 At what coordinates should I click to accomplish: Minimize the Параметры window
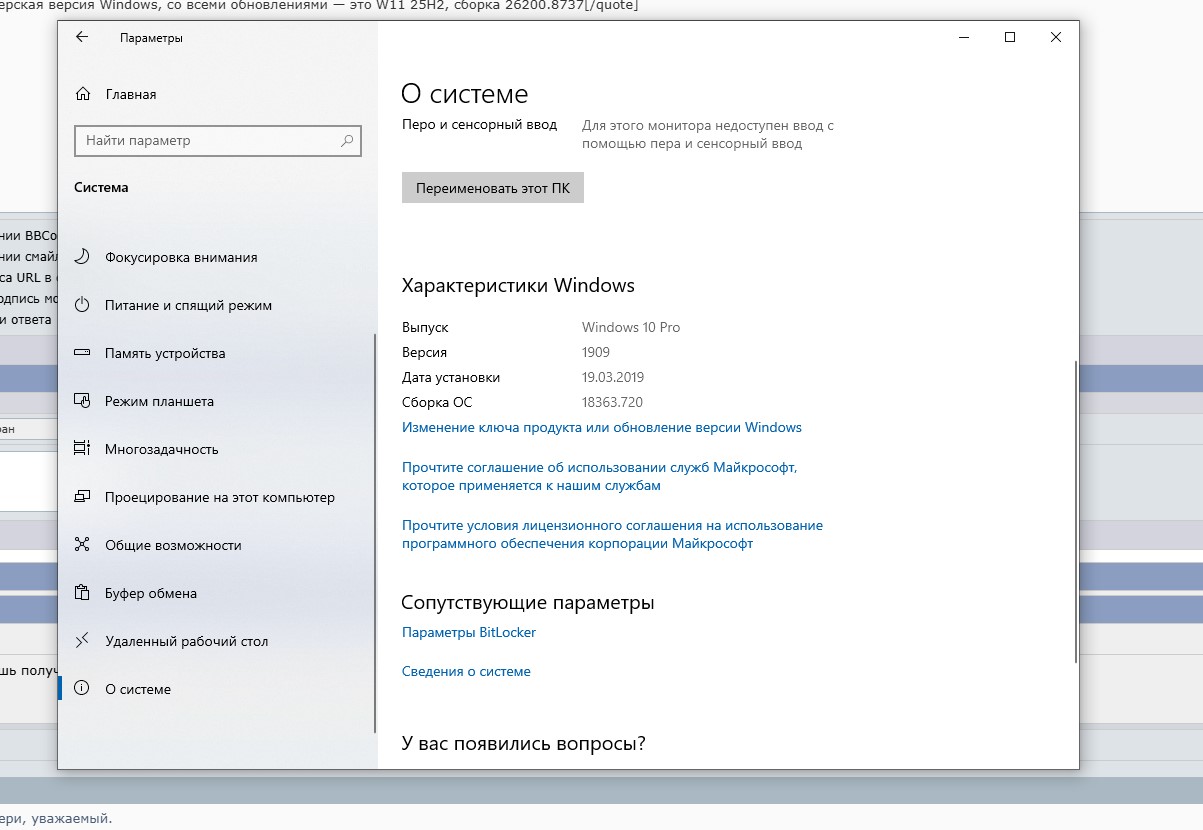tap(964, 37)
